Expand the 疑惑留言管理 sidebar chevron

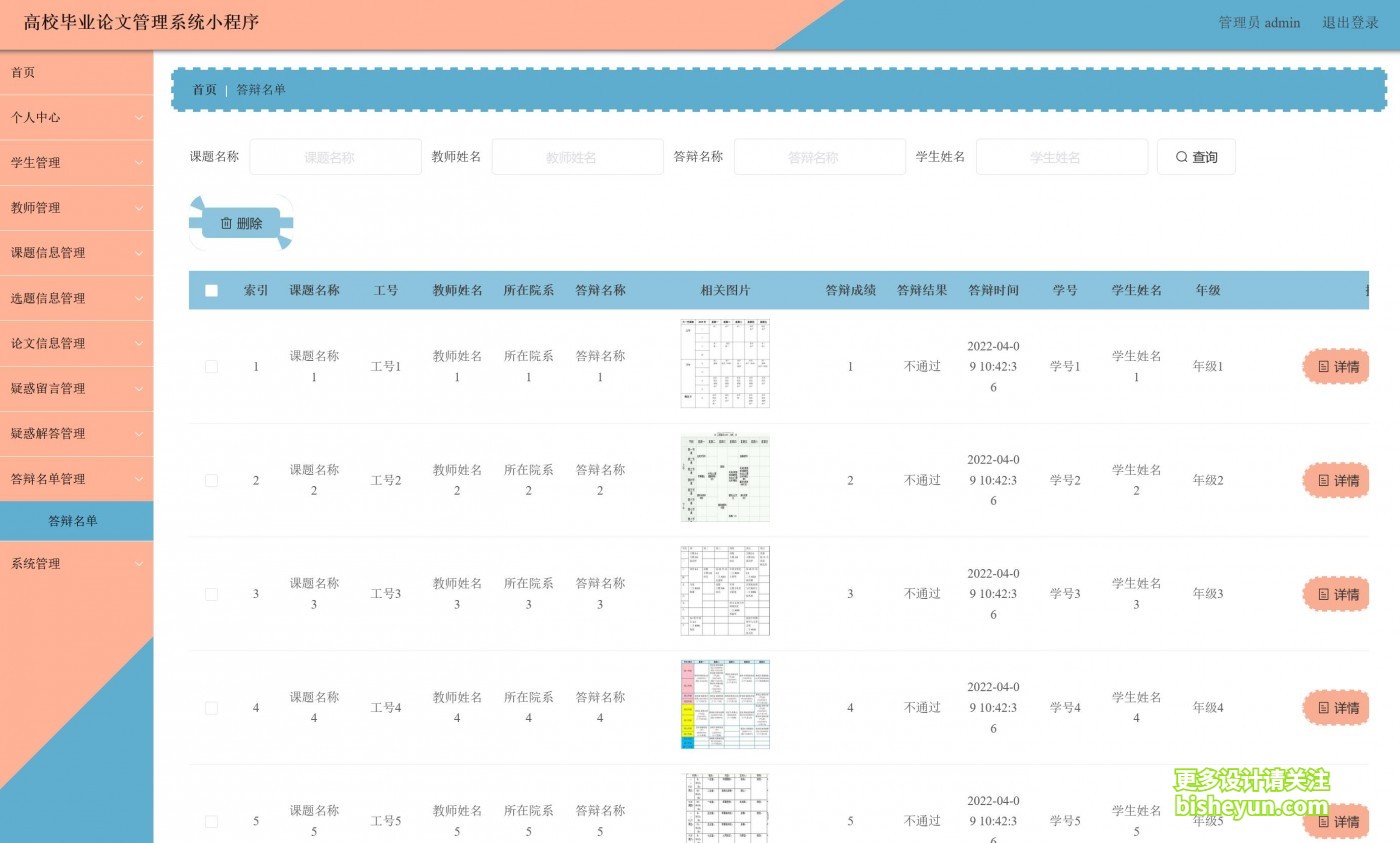point(139,388)
